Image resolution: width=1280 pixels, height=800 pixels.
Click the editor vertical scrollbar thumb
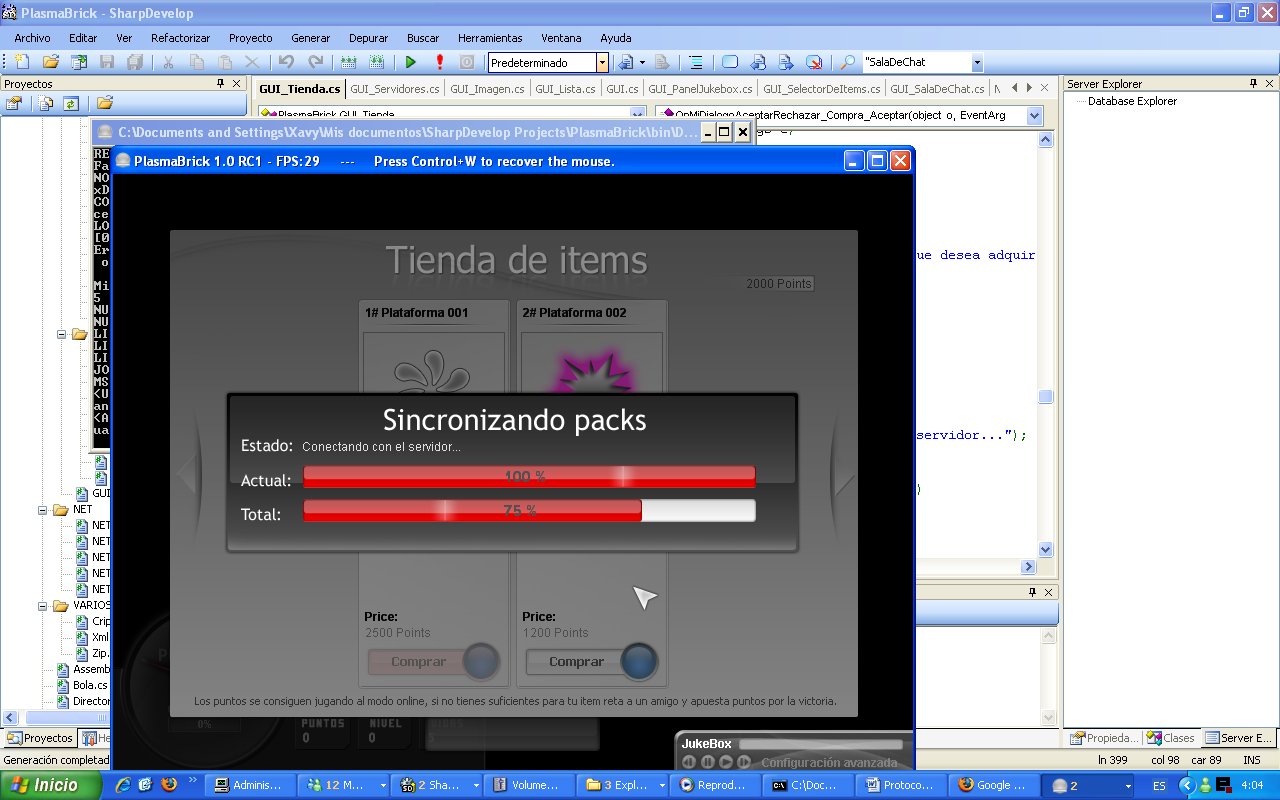(1045, 397)
